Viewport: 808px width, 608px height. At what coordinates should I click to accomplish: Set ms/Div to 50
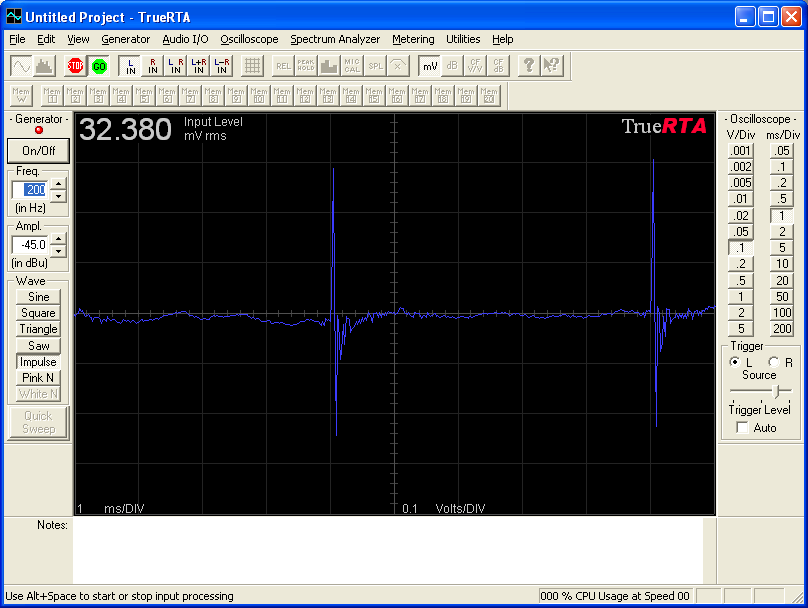782,297
